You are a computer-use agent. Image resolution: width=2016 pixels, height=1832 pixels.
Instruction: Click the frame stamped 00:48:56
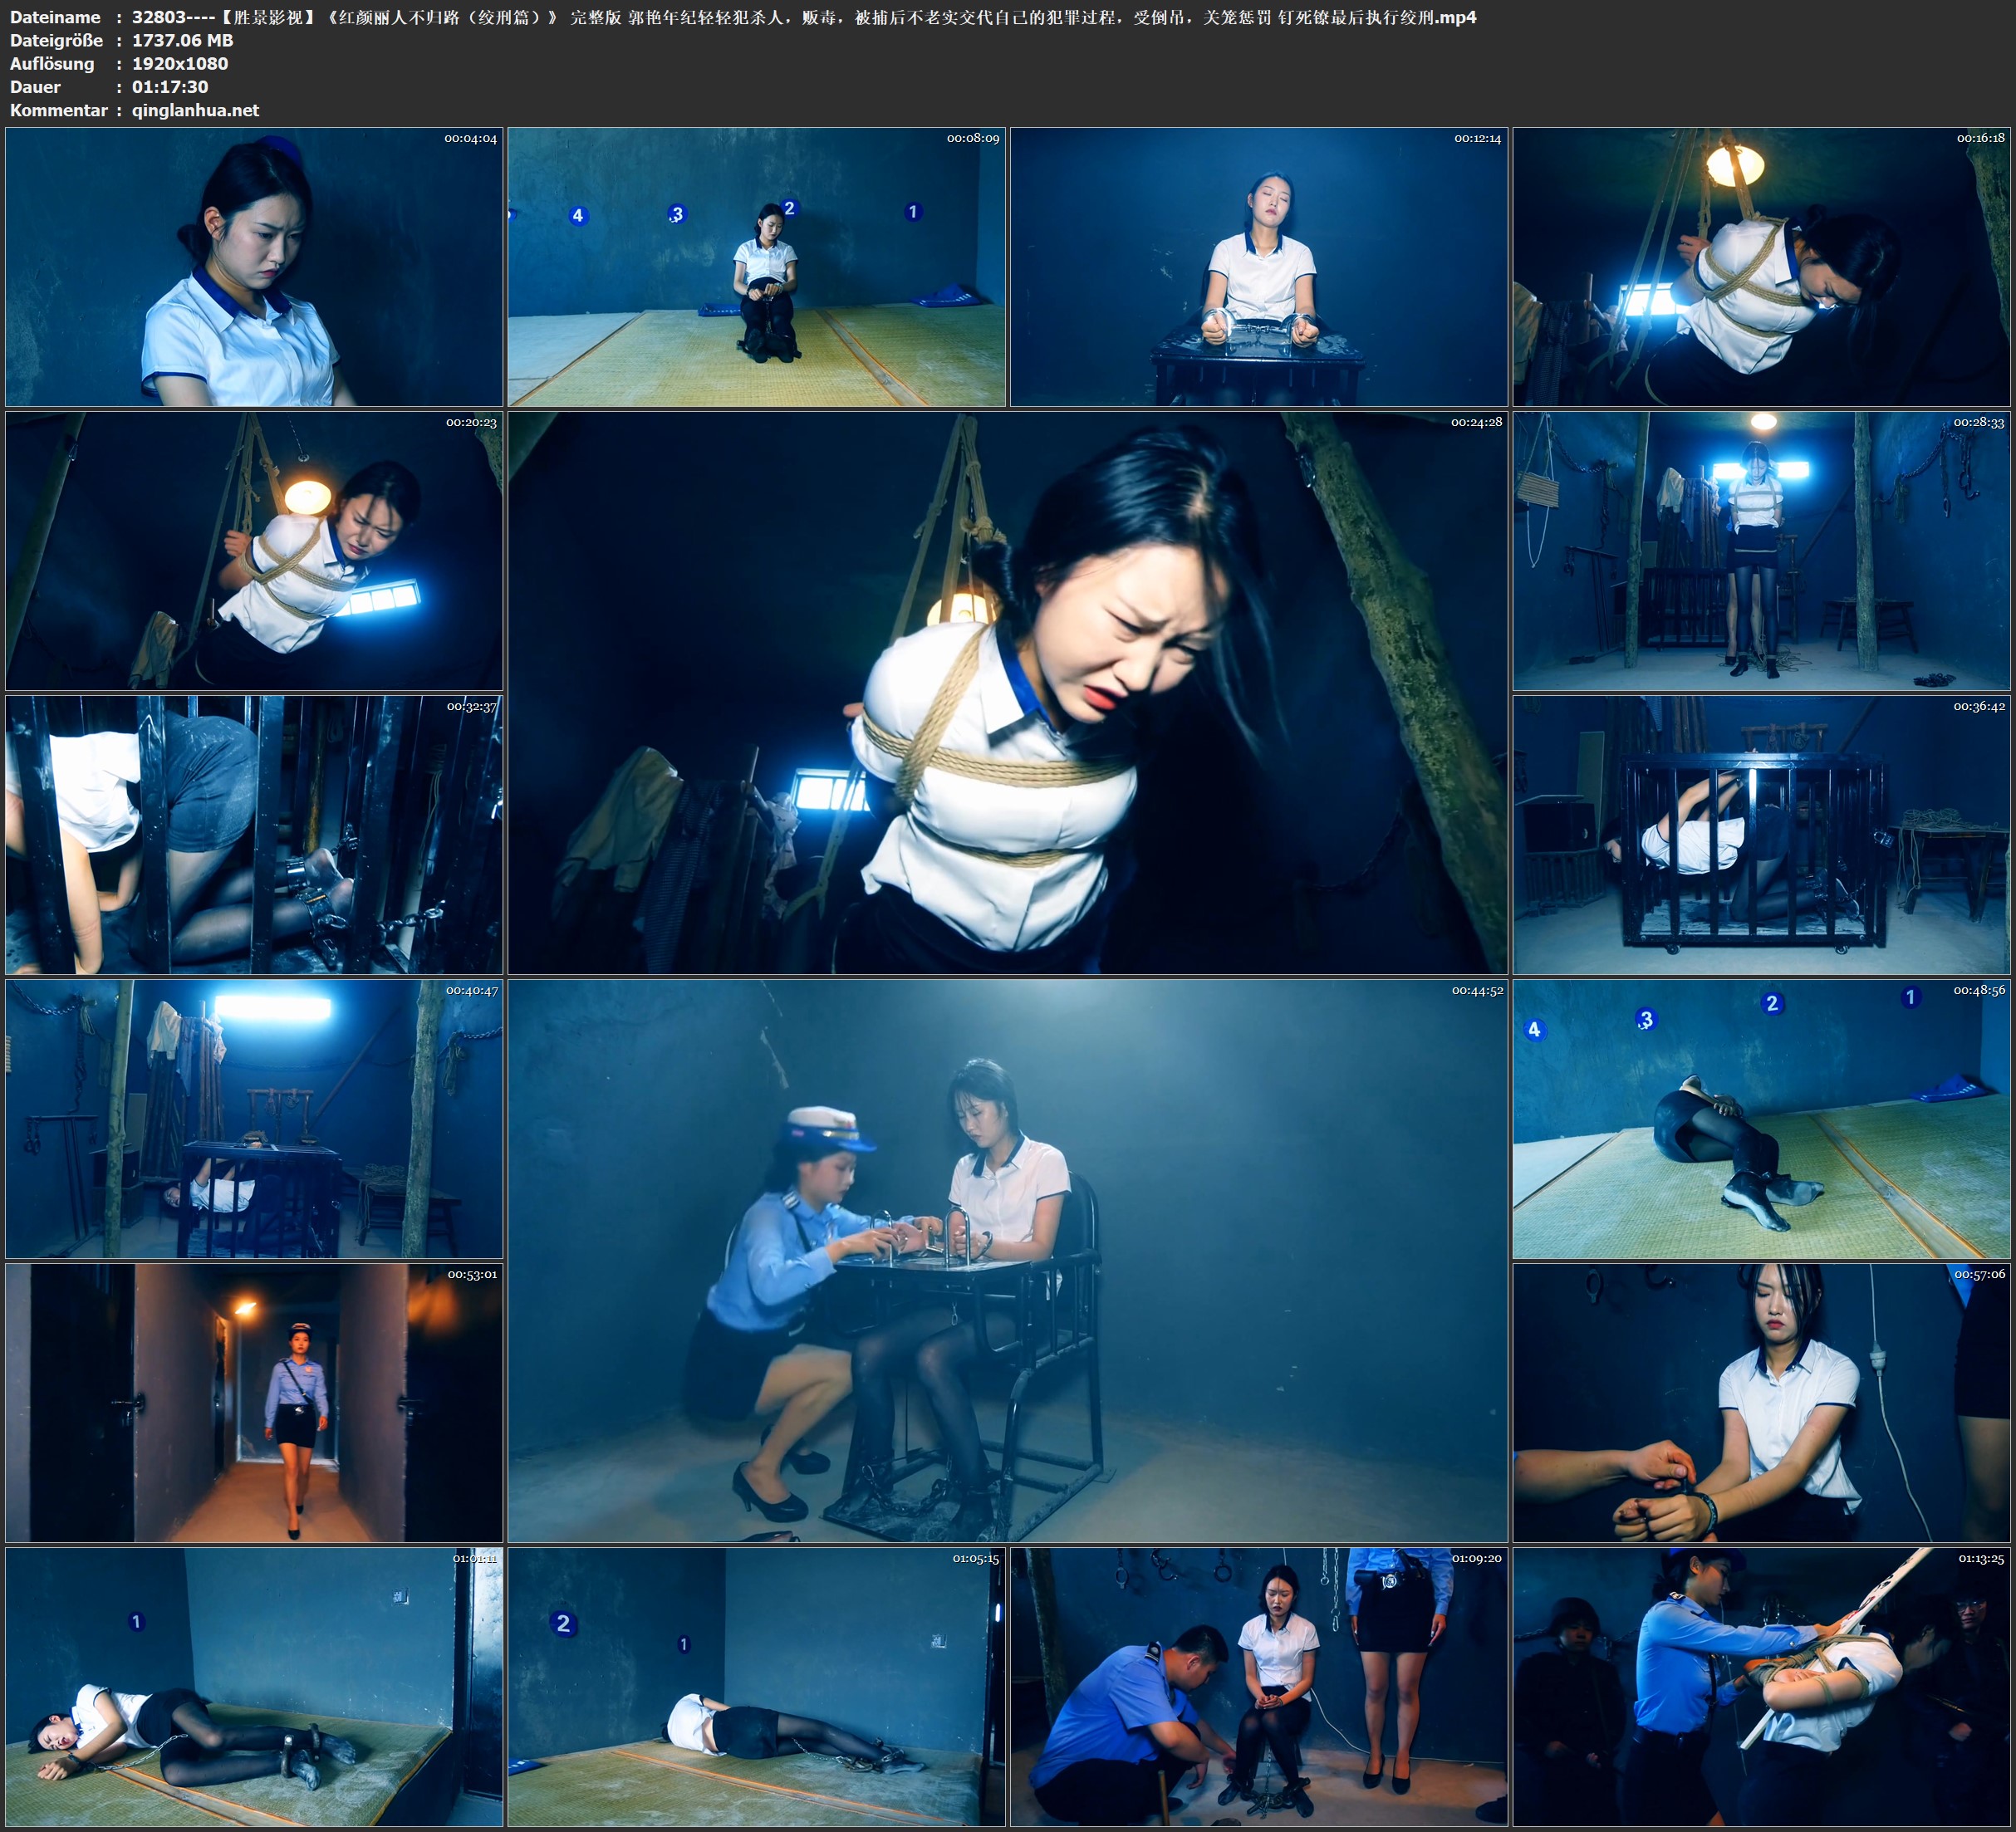[x=1761, y=1118]
